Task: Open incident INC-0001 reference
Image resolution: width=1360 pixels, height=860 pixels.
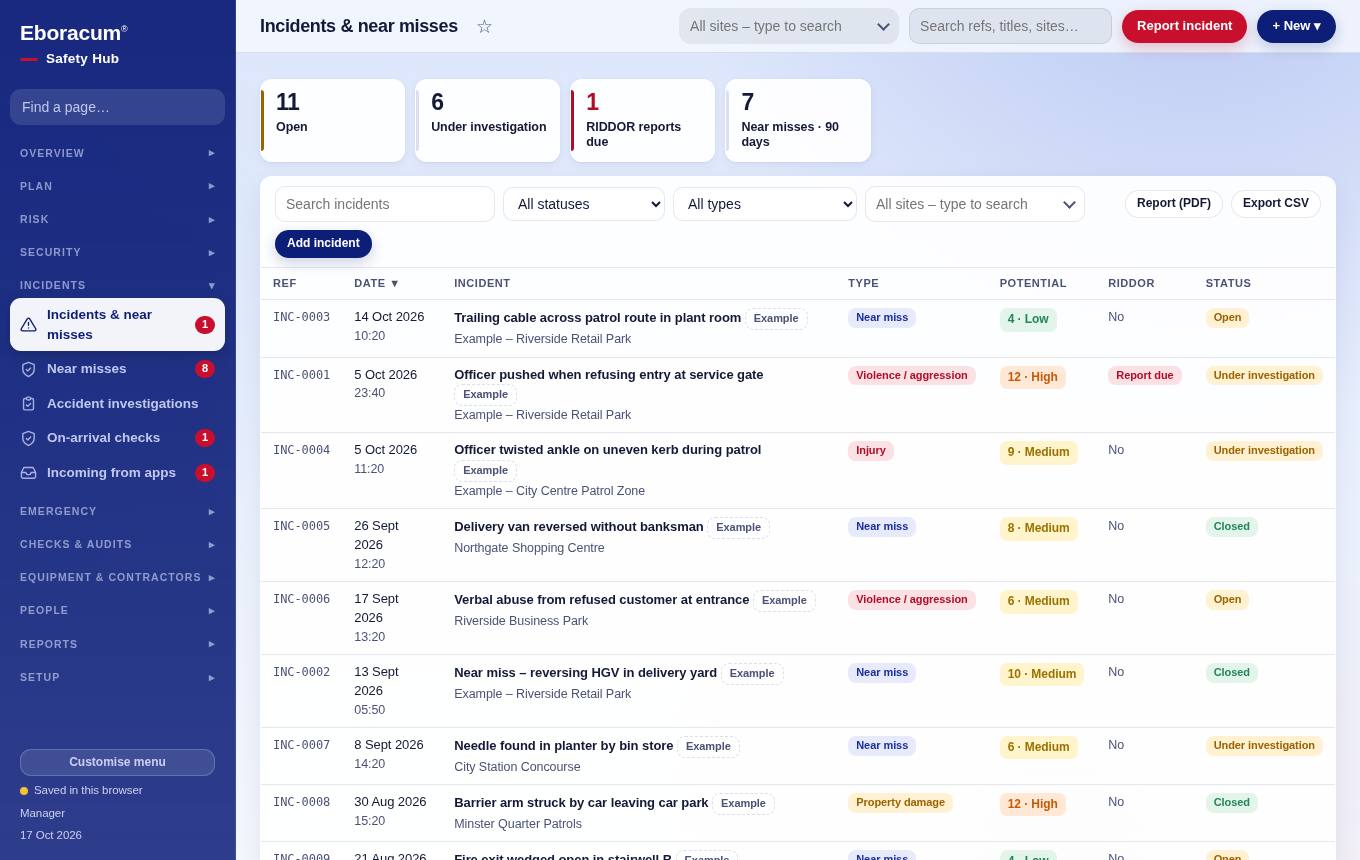Action: tap(301, 375)
